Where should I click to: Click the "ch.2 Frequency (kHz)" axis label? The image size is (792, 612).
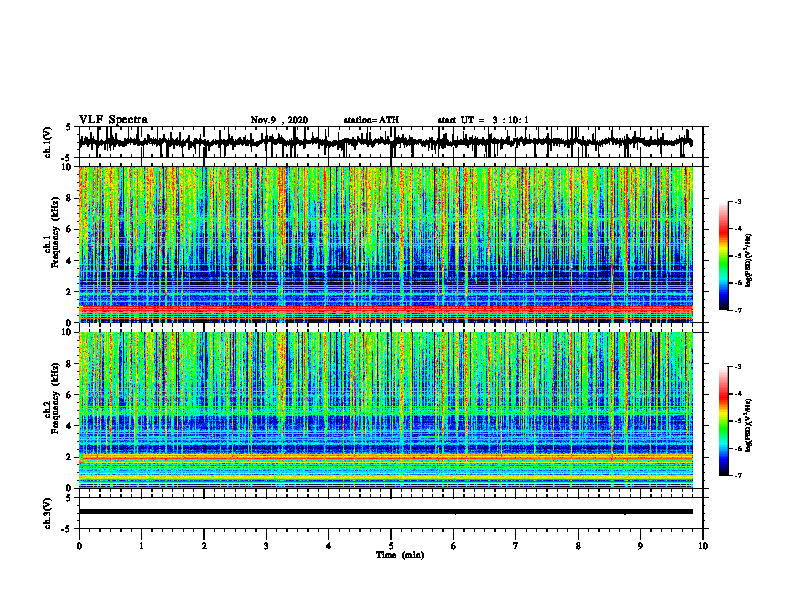pos(52,398)
